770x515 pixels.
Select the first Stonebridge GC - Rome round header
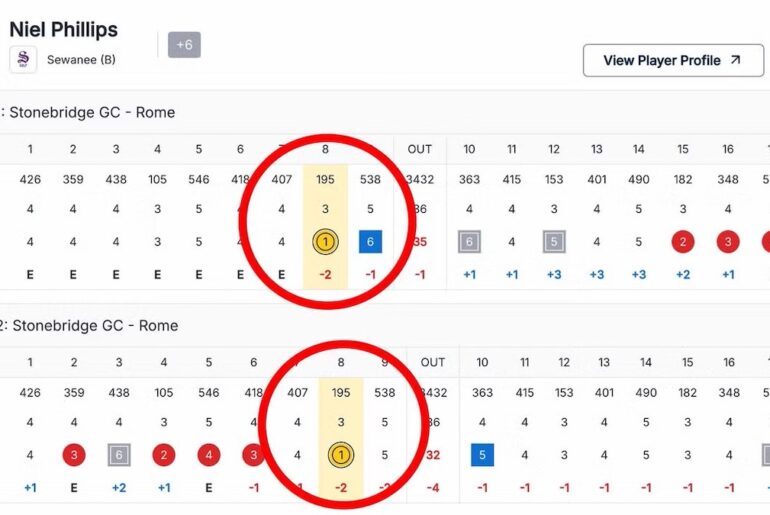[90, 112]
